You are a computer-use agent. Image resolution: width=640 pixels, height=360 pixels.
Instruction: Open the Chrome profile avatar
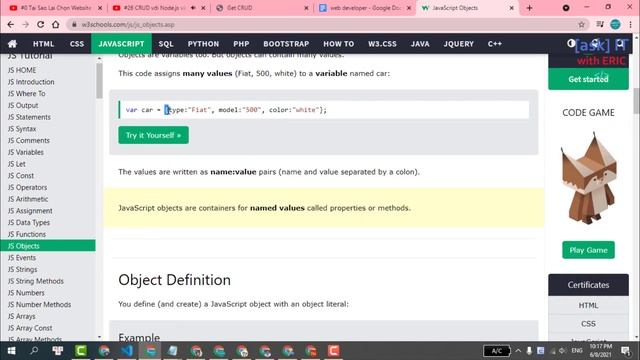click(615, 24)
